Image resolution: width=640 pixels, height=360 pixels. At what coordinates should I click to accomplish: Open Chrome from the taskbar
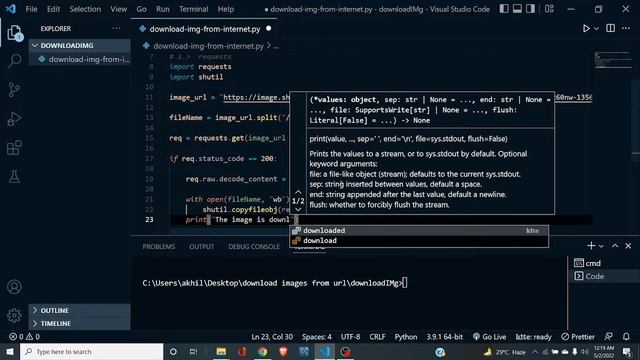(262, 351)
